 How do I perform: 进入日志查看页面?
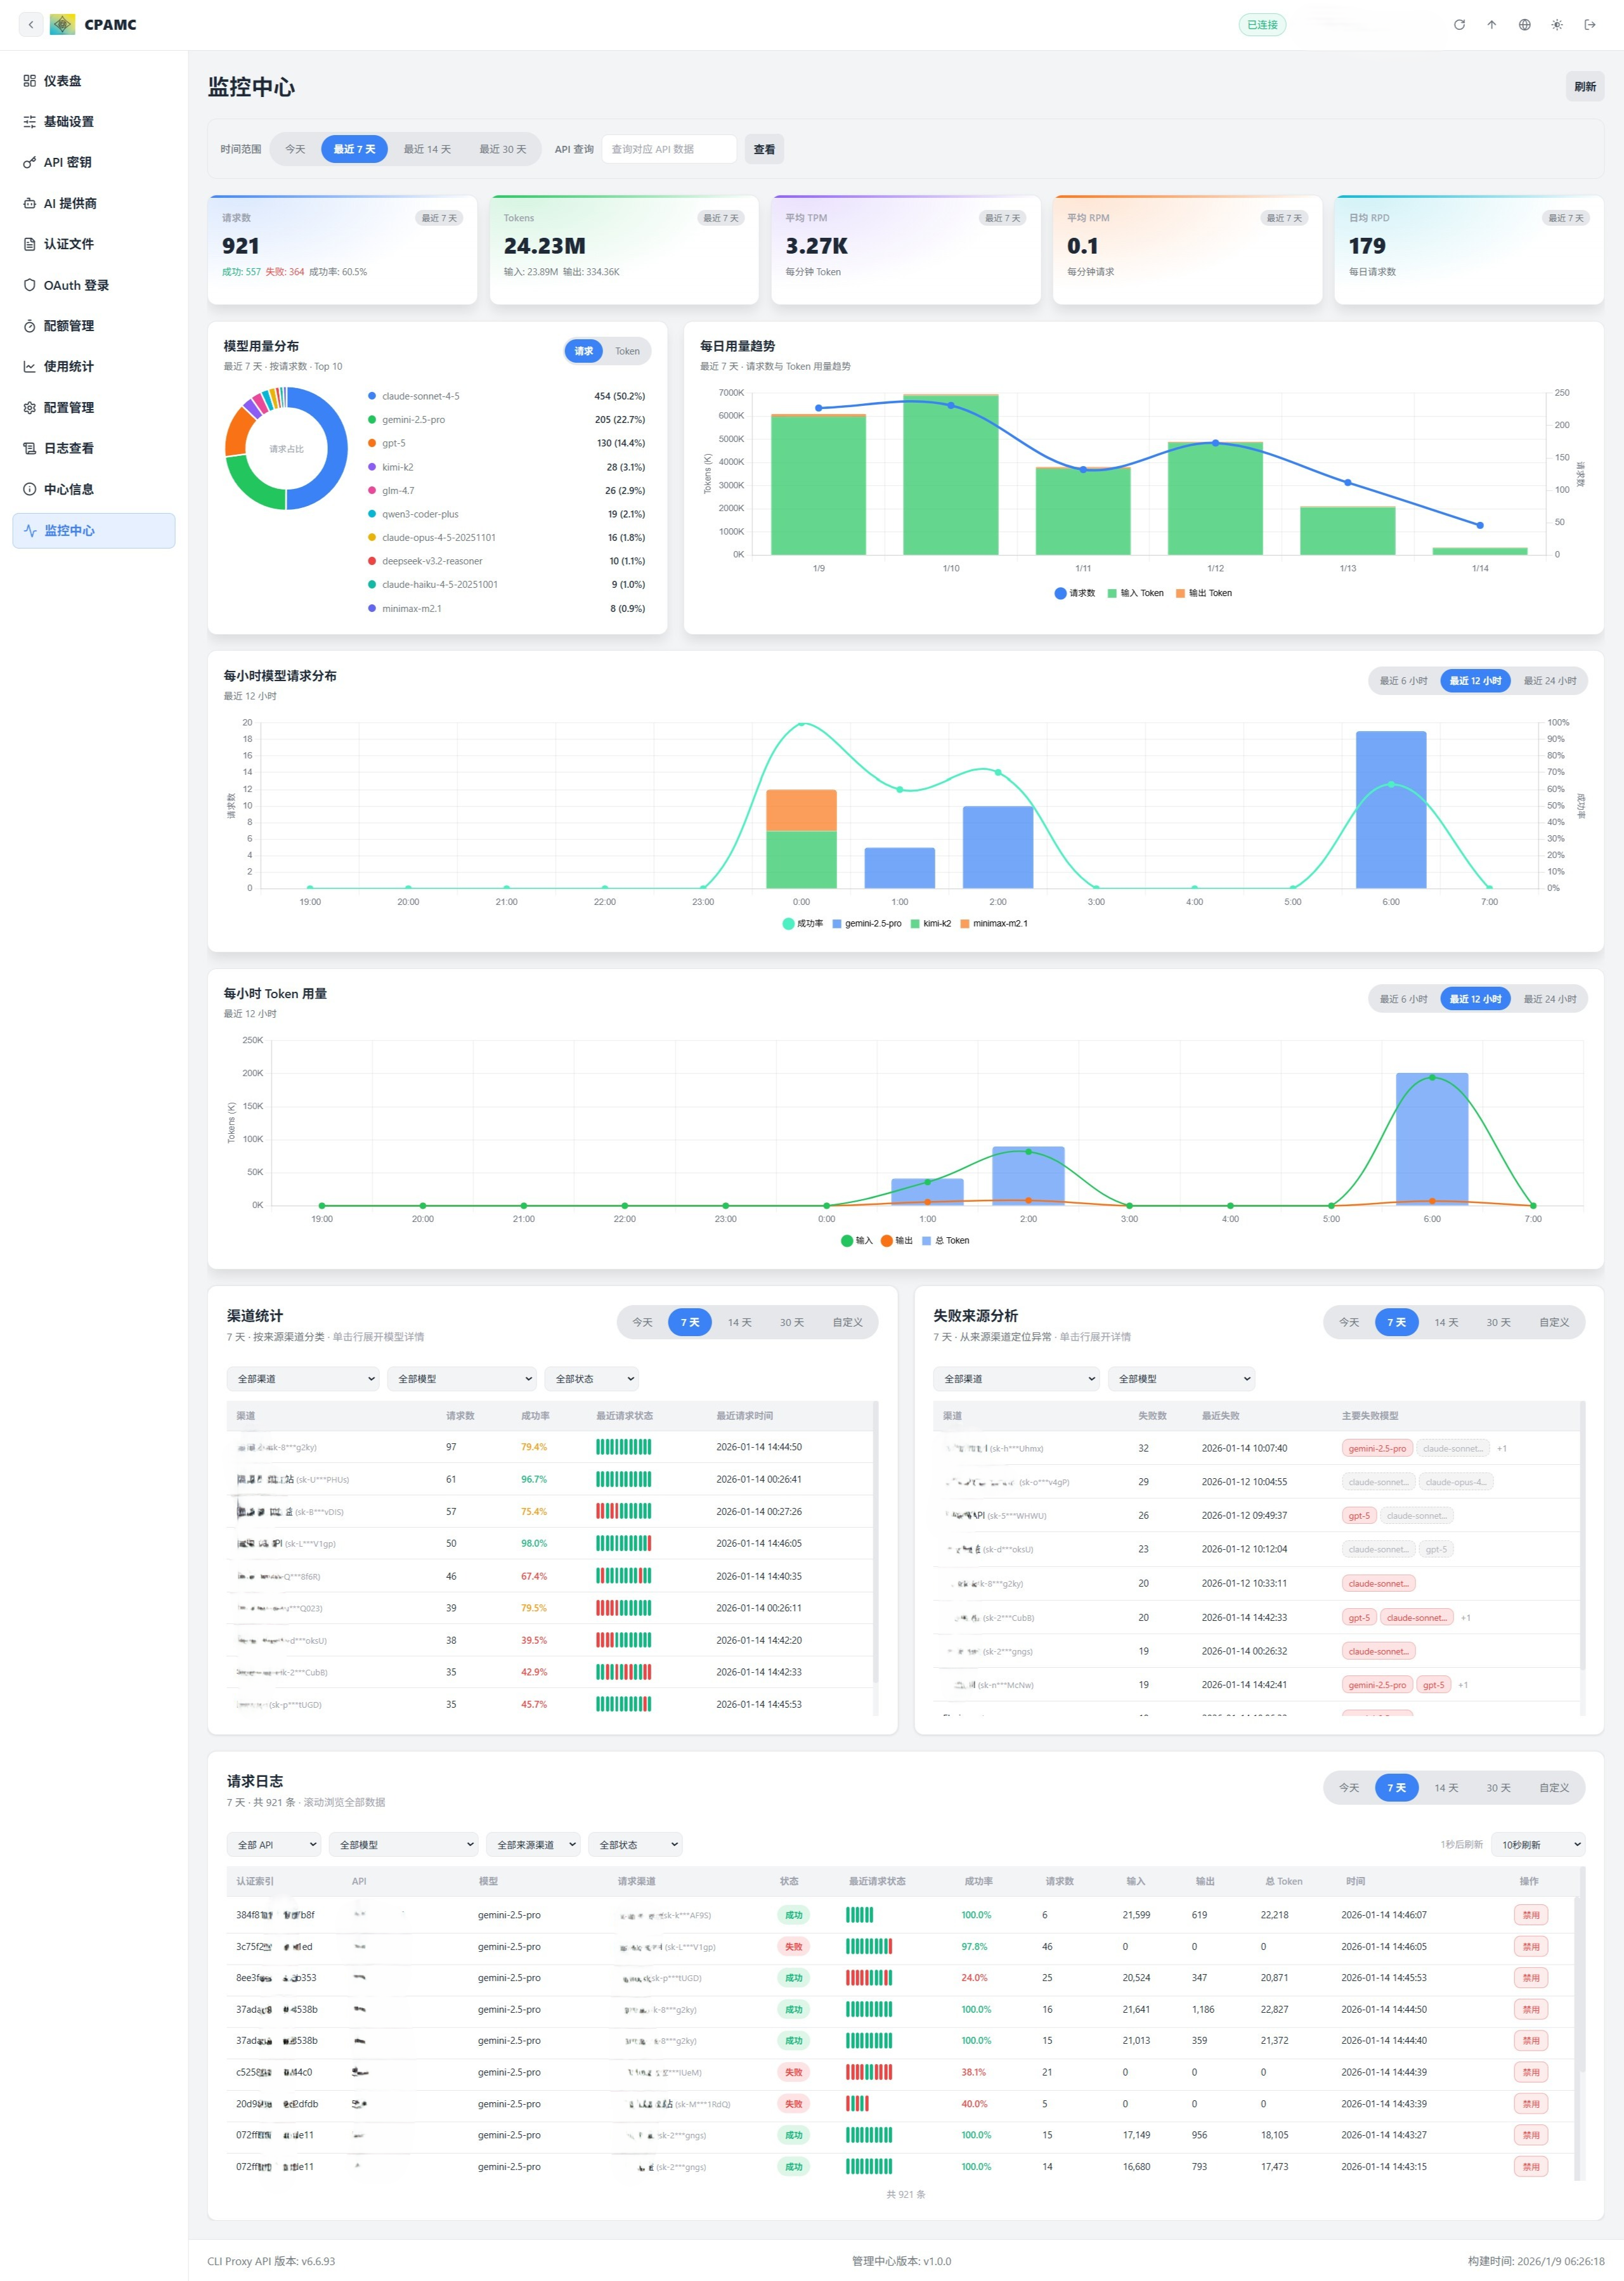pos(69,447)
